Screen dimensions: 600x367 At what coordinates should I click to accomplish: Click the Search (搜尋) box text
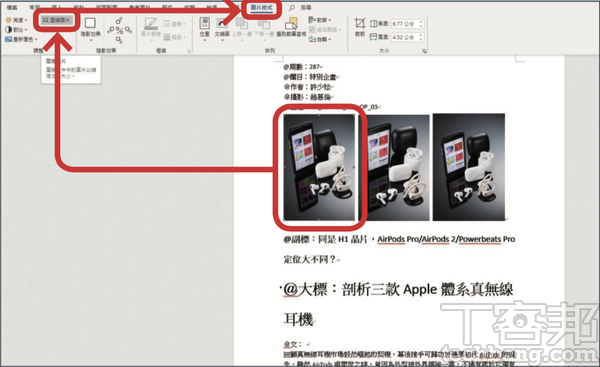(x=306, y=7)
